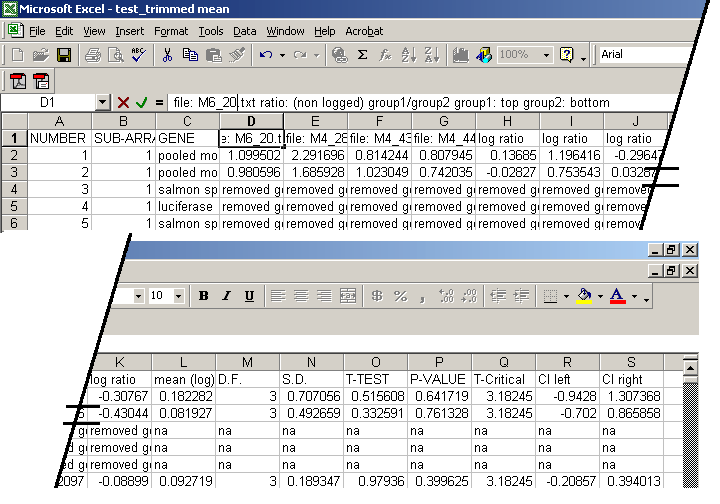Click Merge and Center icon
720x504 pixels.
(348, 296)
